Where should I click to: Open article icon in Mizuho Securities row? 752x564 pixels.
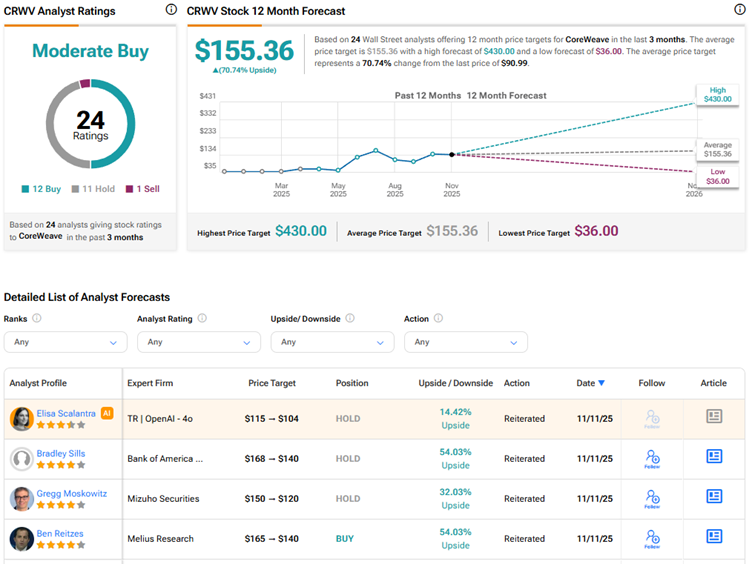tap(714, 496)
